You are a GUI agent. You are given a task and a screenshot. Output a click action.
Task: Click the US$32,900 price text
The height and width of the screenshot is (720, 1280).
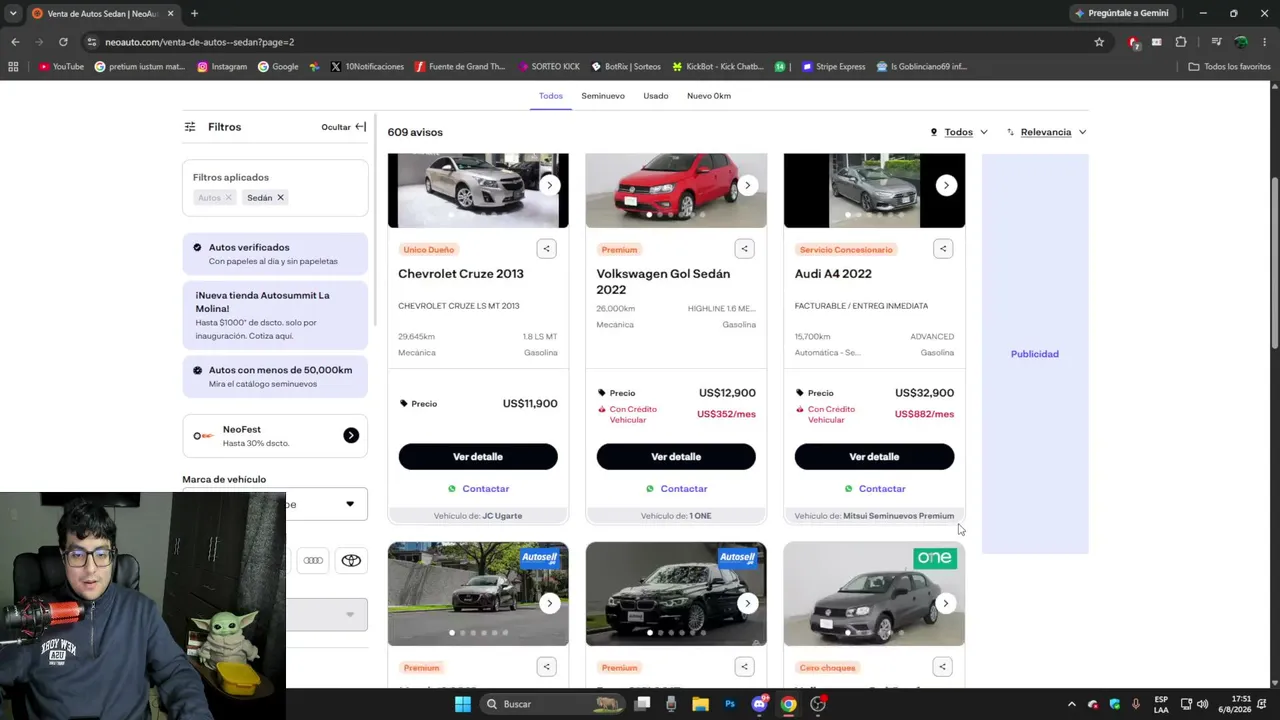click(924, 393)
